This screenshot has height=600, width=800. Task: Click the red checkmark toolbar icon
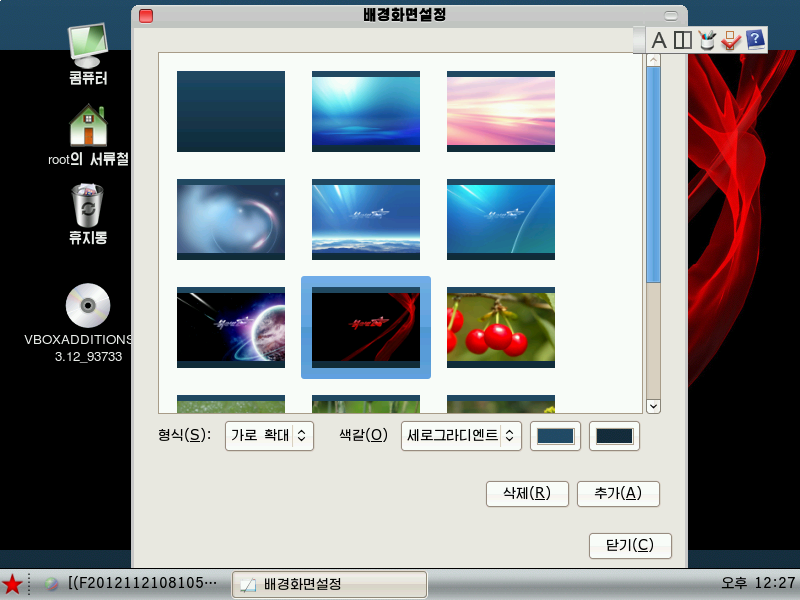point(731,40)
